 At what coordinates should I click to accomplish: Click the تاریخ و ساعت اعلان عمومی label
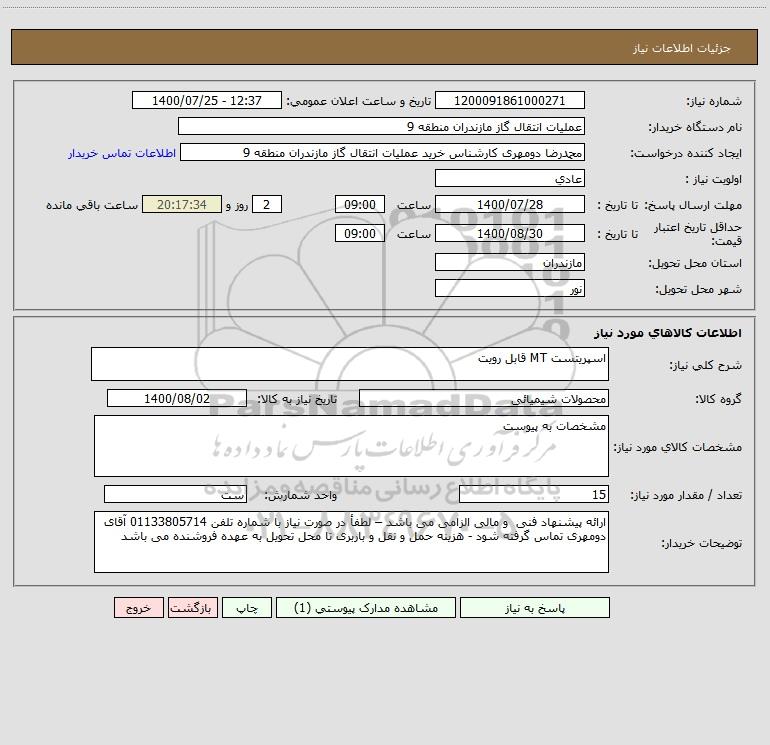pyautogui.click(x=359, y=101)
